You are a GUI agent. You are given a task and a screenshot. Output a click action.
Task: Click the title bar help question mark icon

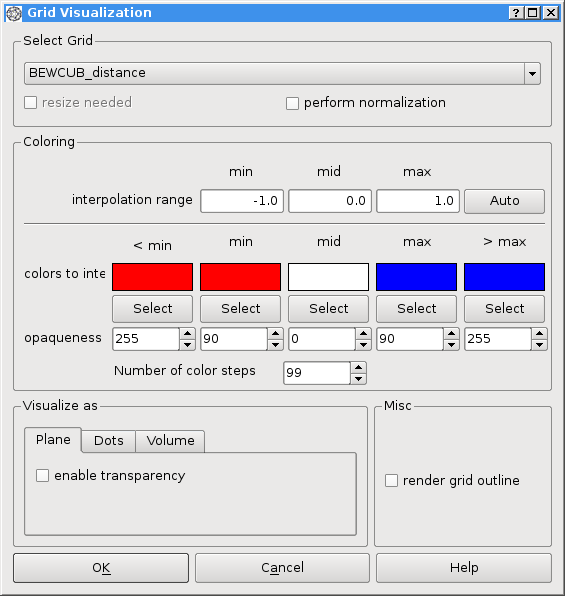[x=516, y=13]
